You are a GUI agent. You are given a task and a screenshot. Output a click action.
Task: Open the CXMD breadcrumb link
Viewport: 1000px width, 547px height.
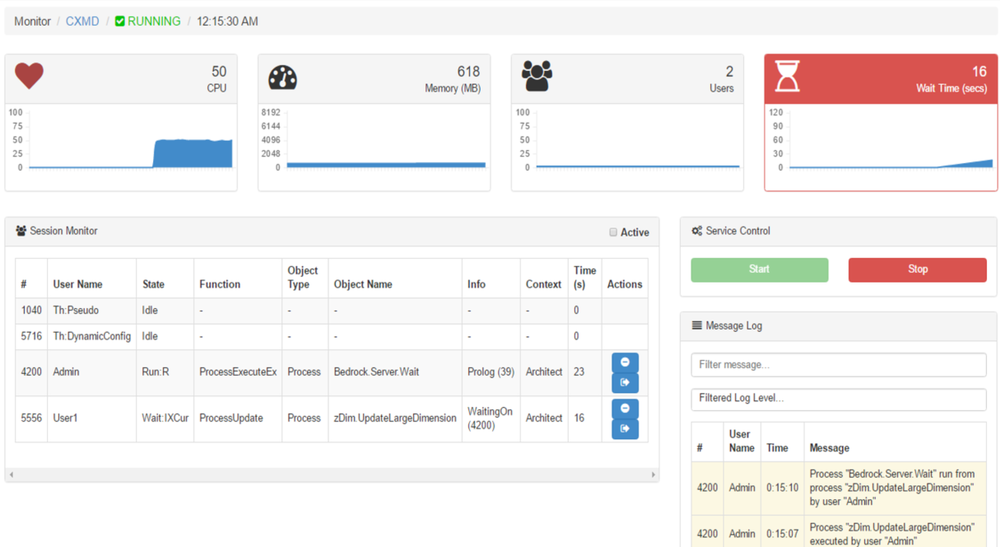tap(82, 21)
